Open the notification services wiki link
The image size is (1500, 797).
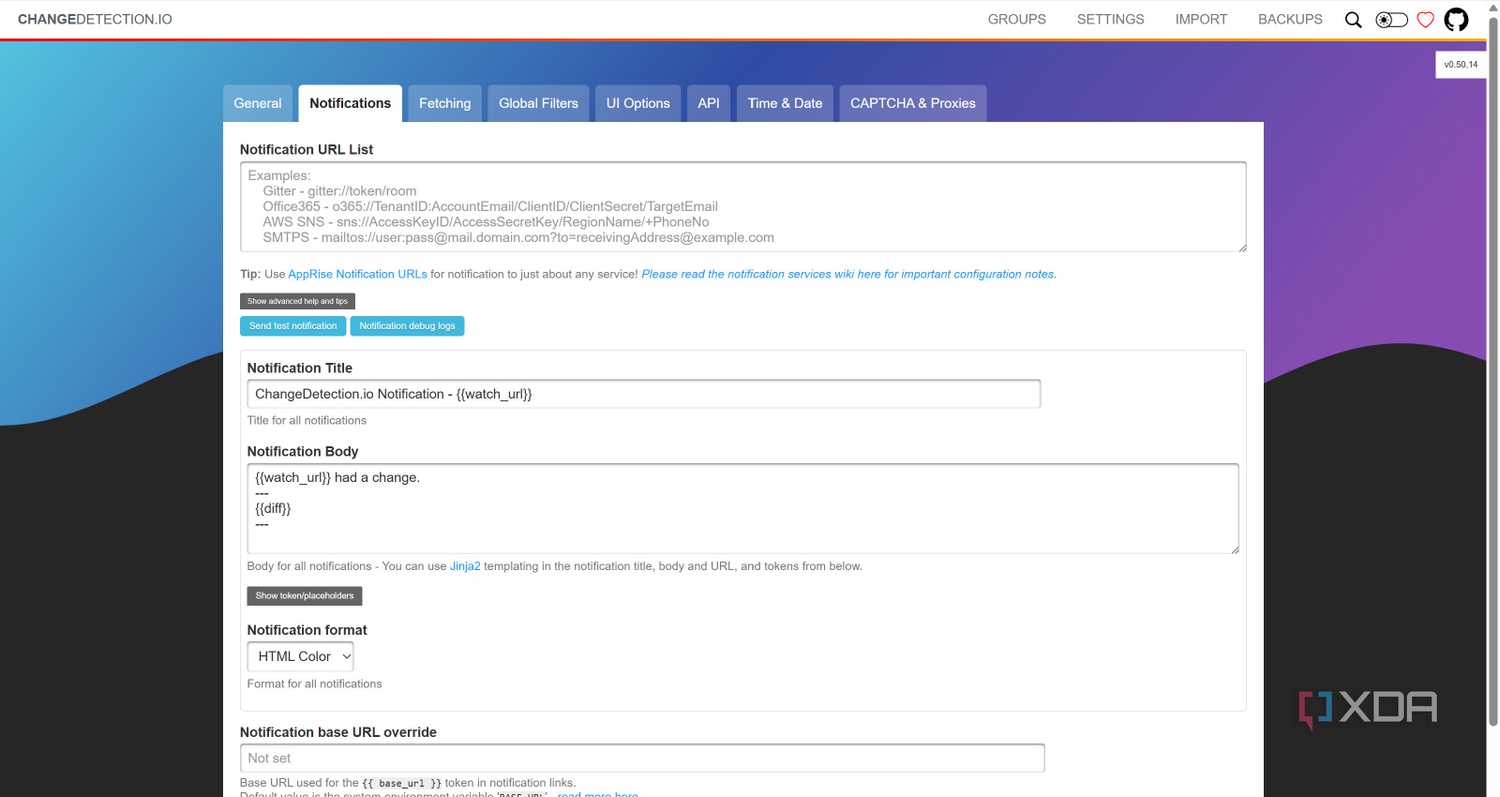coord(848,274)
